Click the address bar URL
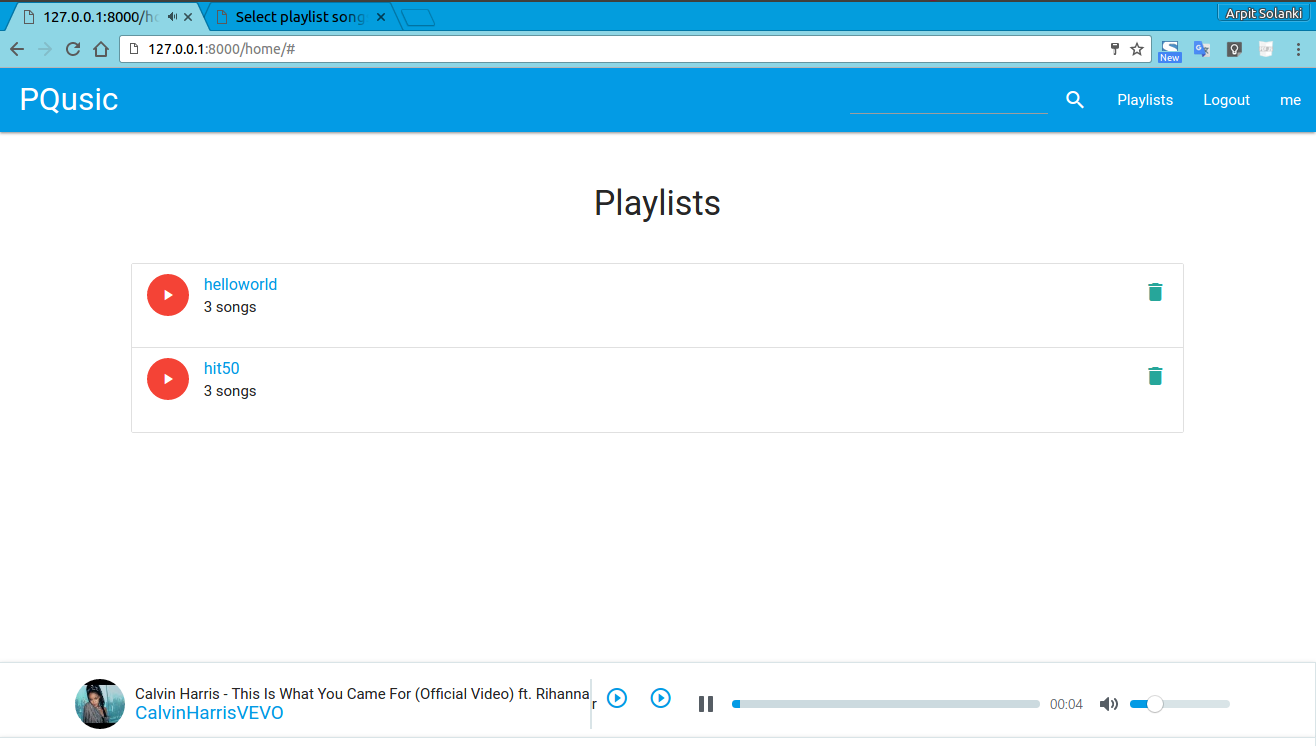 click(221, 49)
